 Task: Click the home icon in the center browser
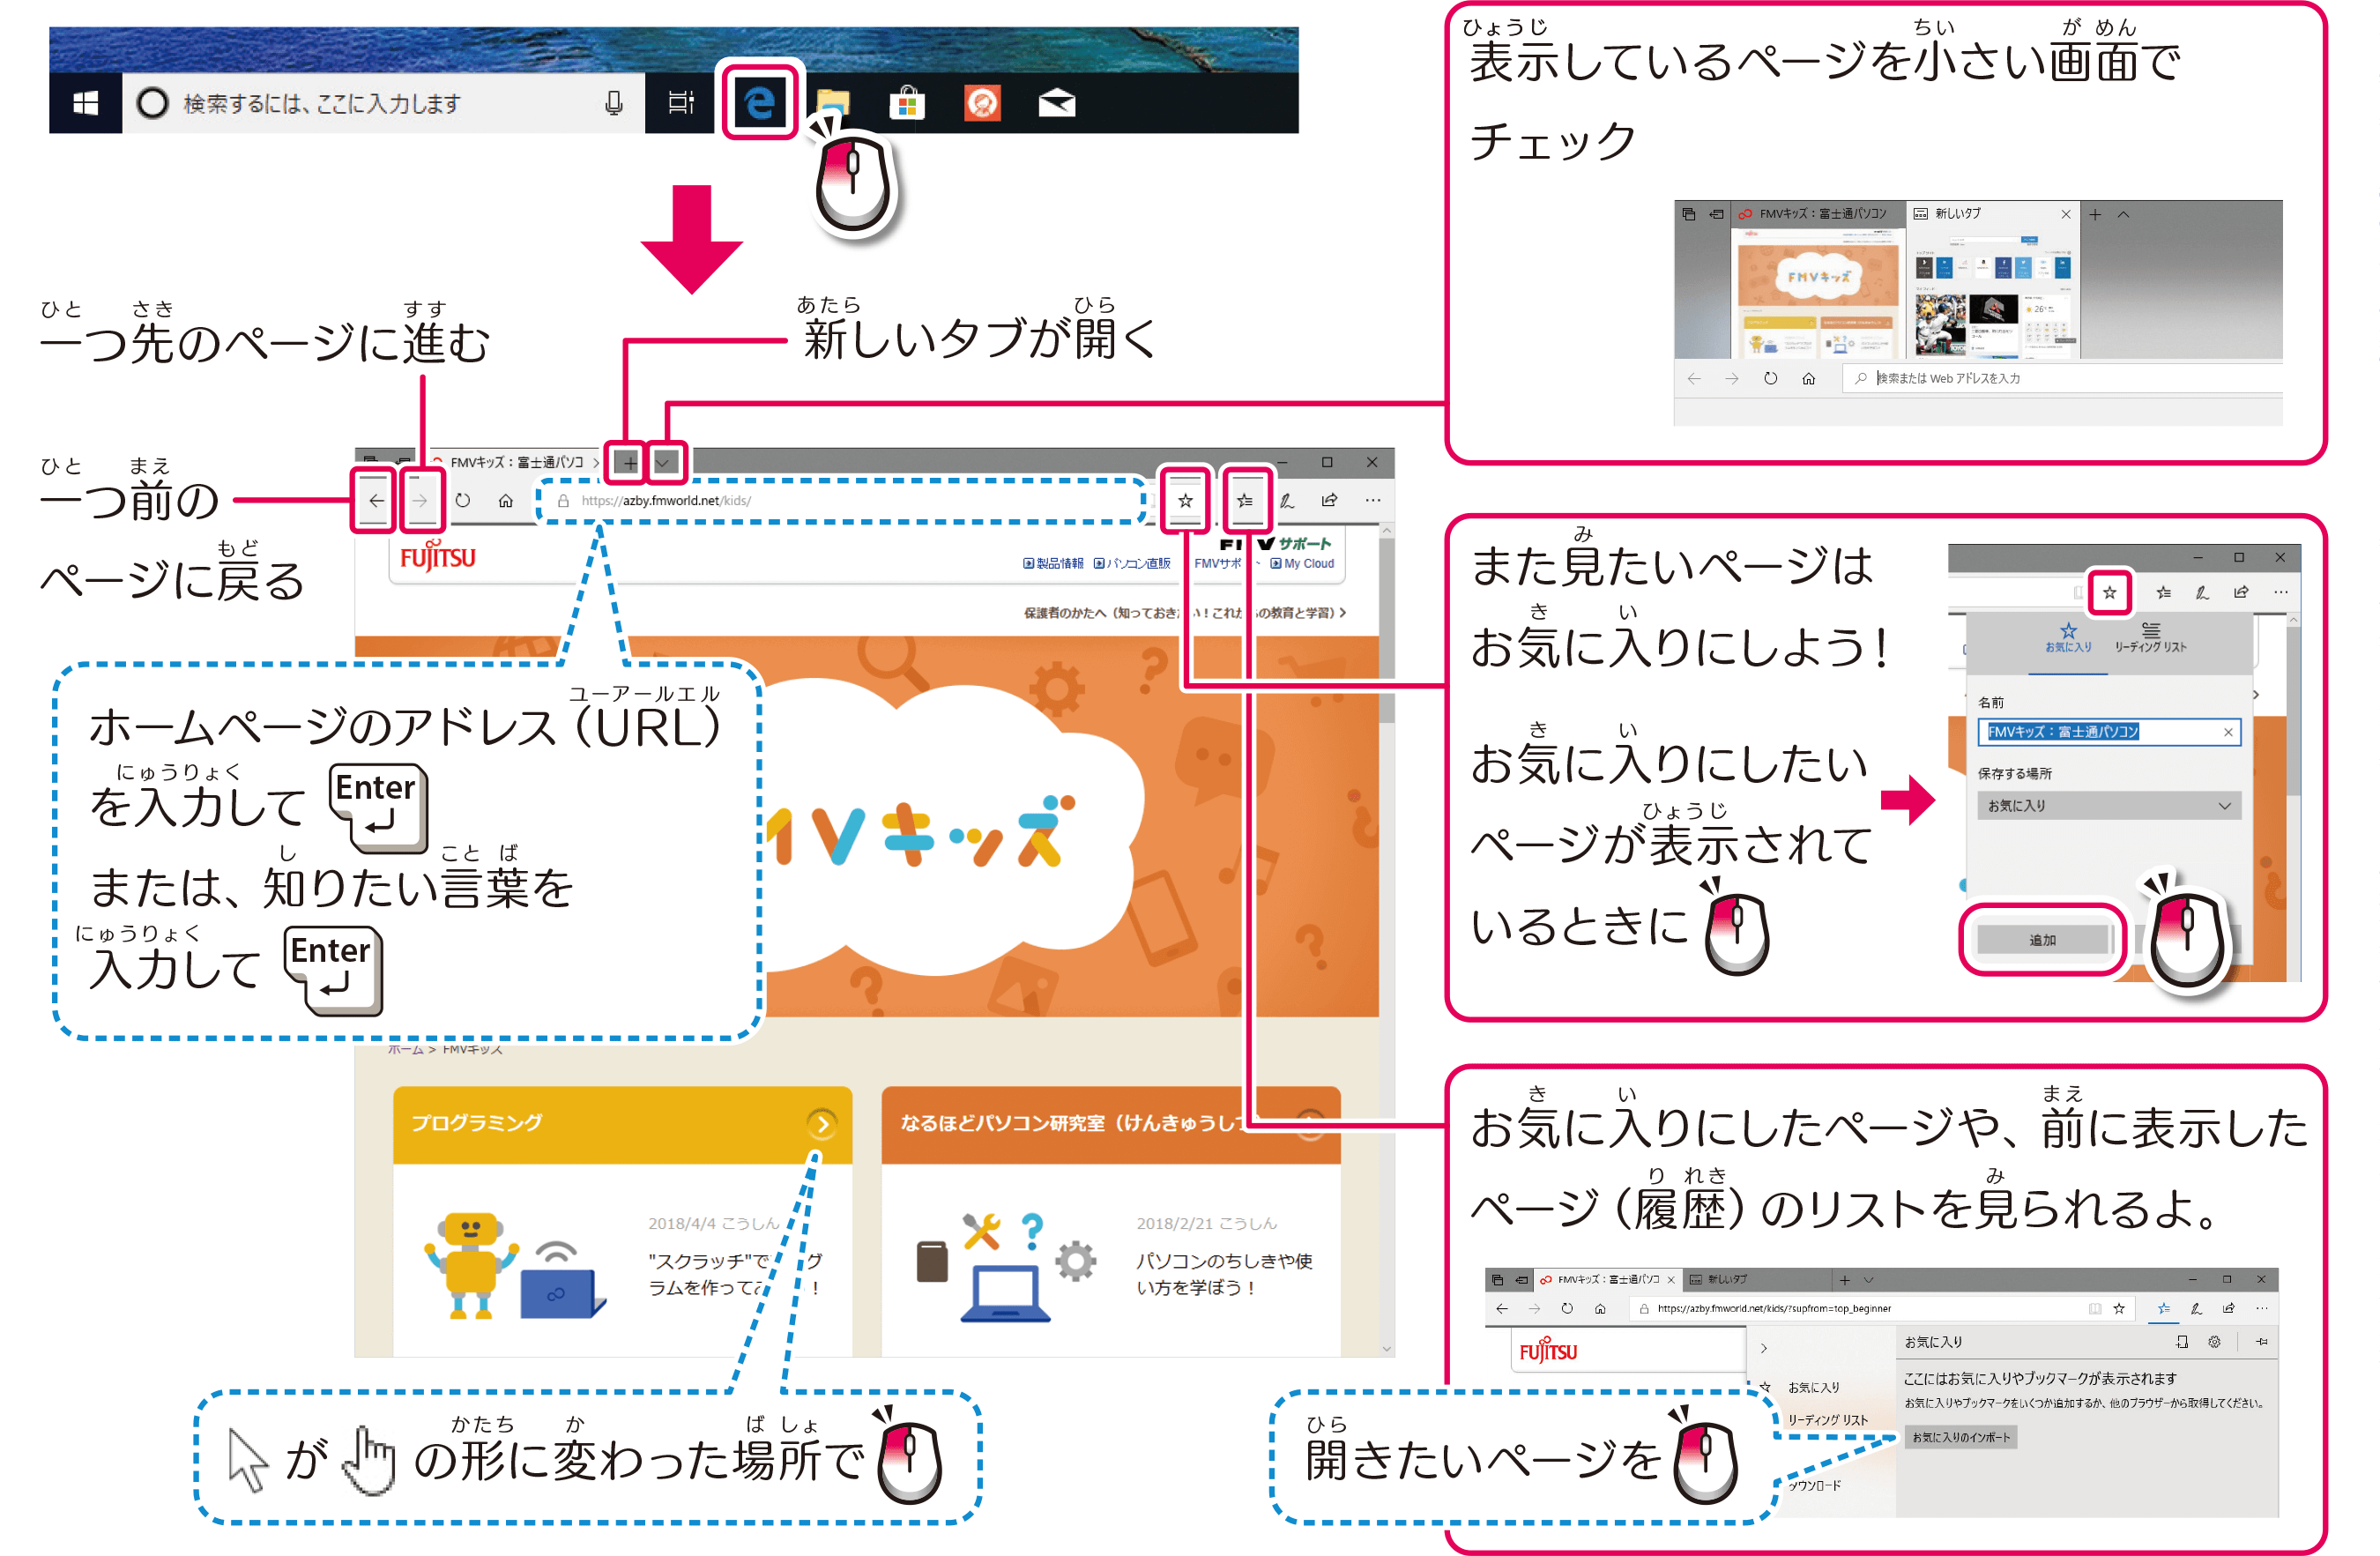(506, 500)
